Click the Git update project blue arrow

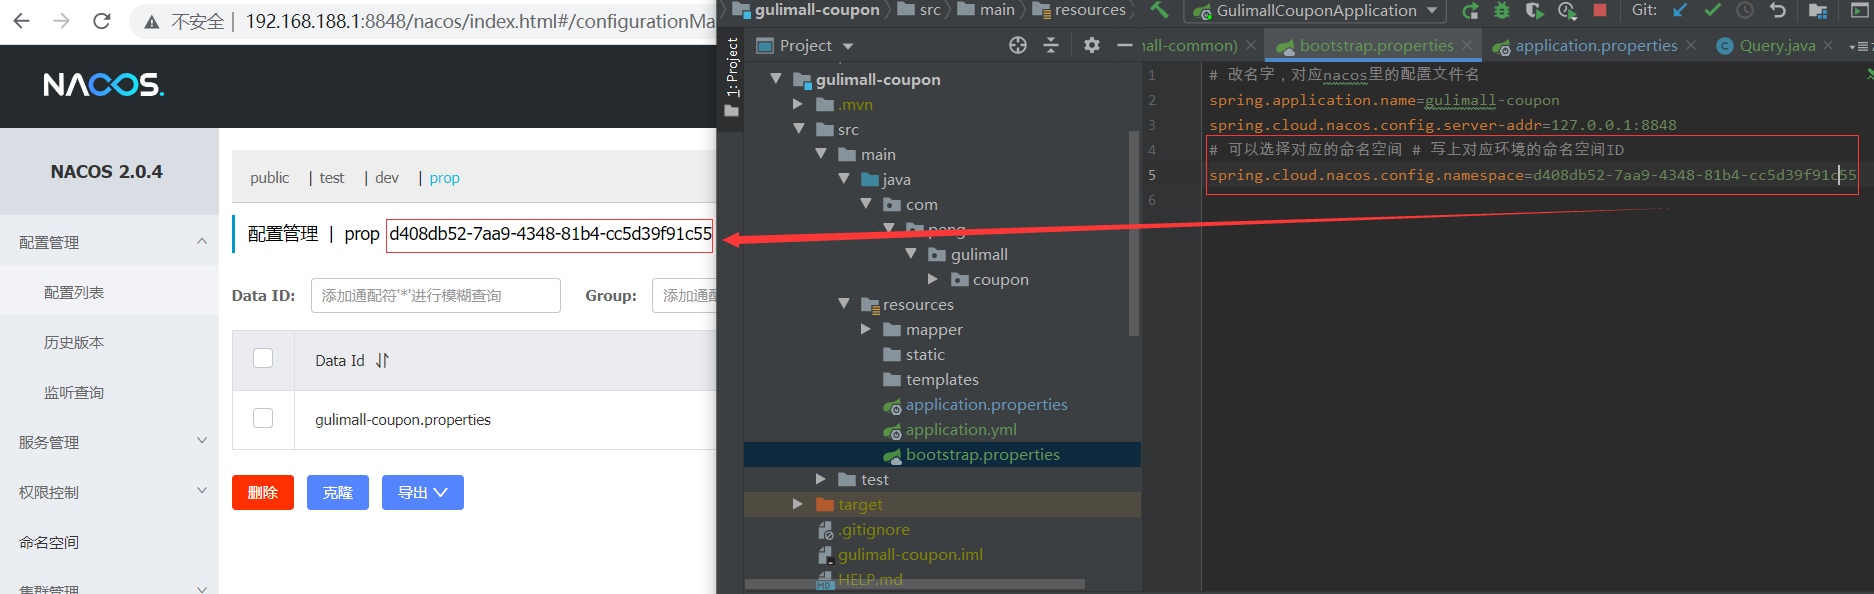click(1680, 10)
